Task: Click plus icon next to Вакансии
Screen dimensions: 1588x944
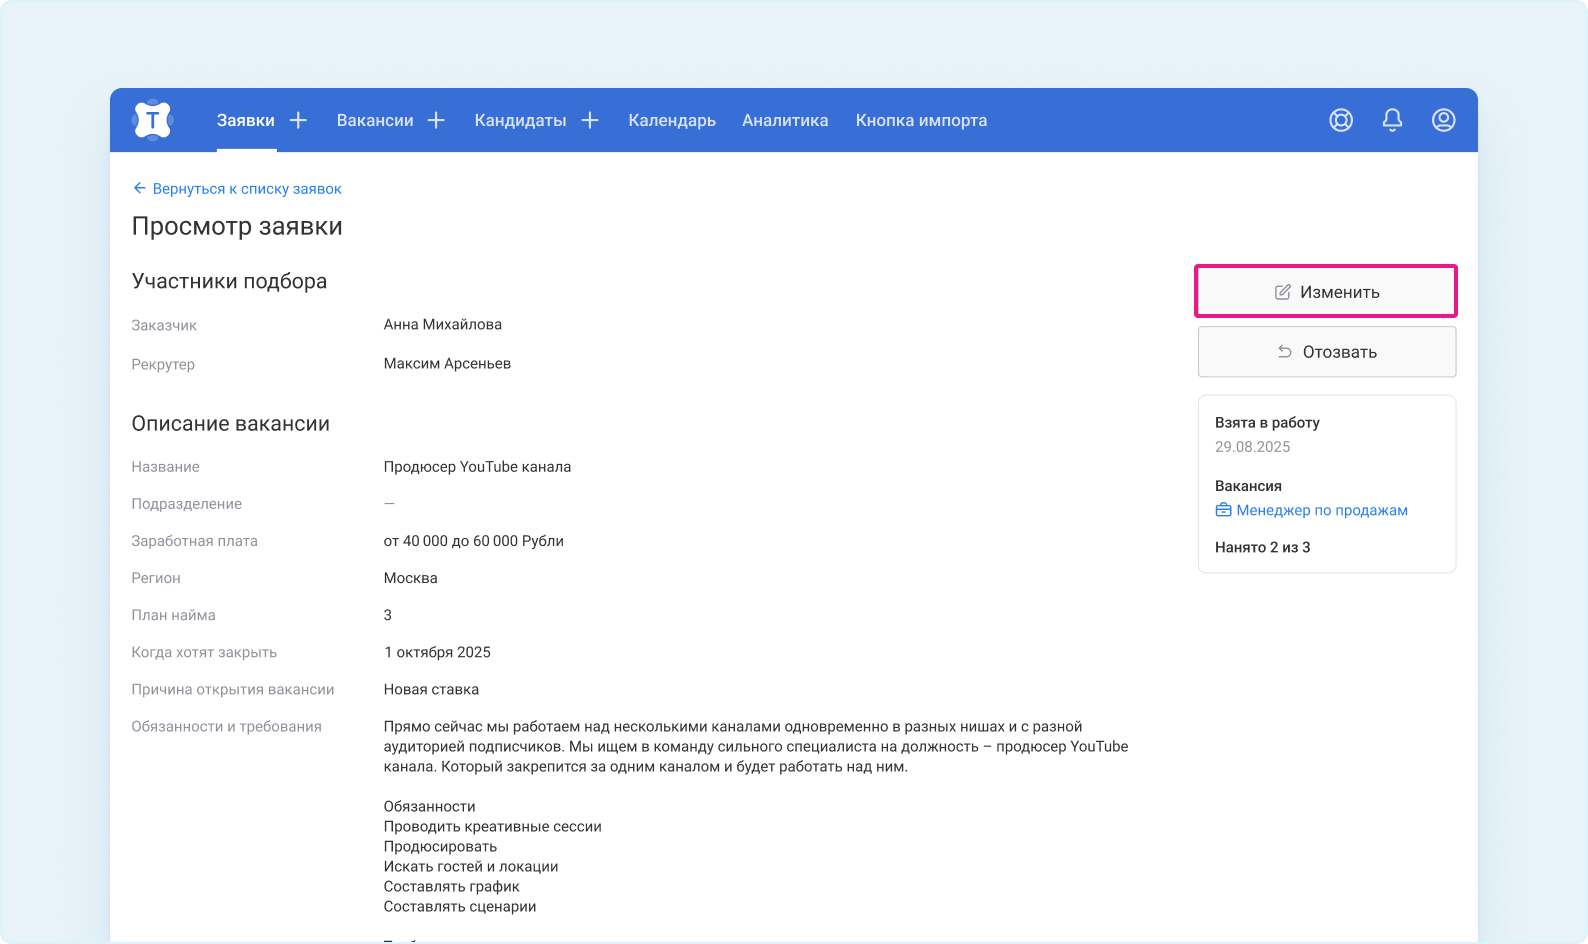Action: point(436,121)
